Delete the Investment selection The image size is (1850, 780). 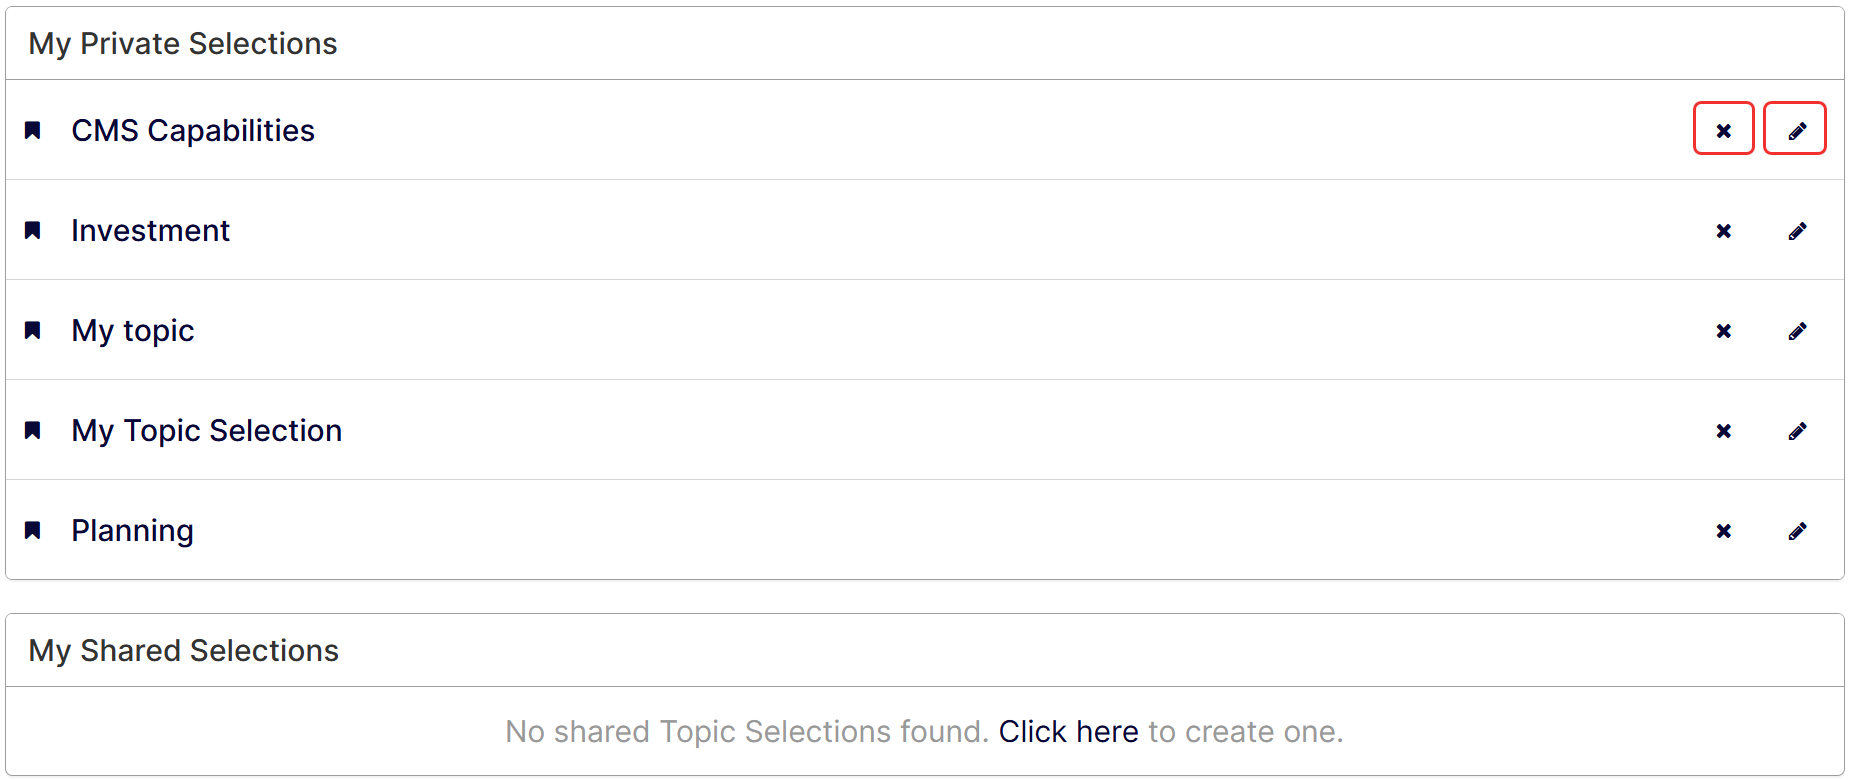click(1723, 231)
